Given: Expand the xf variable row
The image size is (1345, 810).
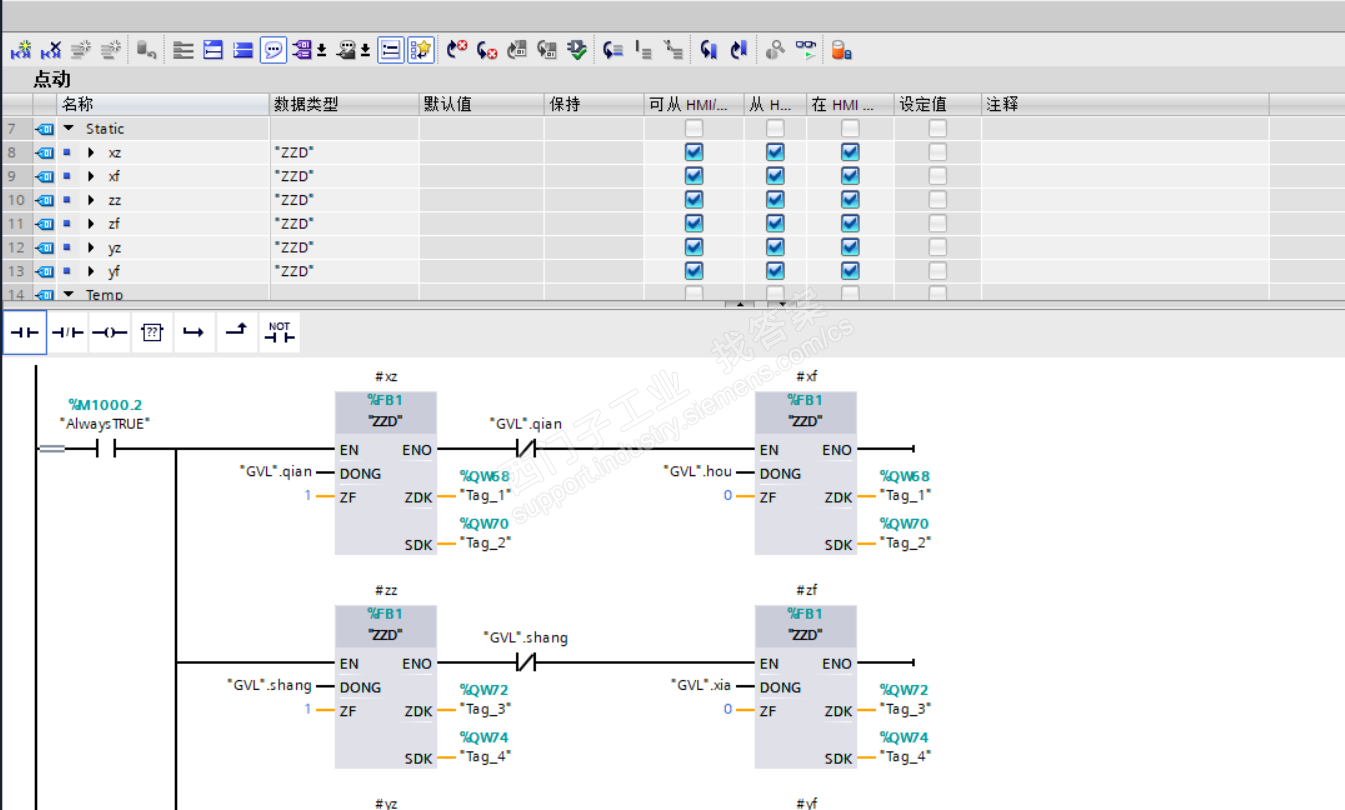Looking at the screenshot, I should point(91,176).
